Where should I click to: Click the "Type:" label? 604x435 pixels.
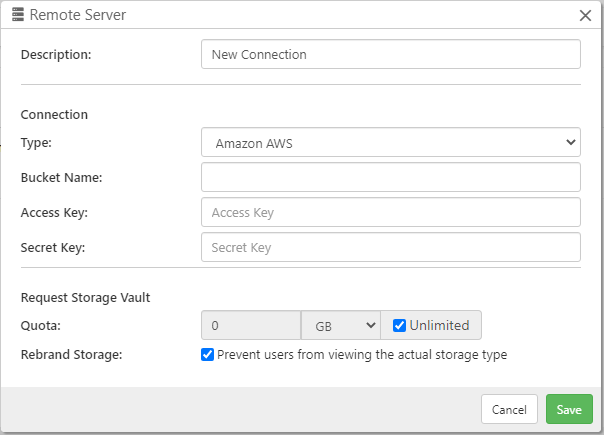point(36,143)
